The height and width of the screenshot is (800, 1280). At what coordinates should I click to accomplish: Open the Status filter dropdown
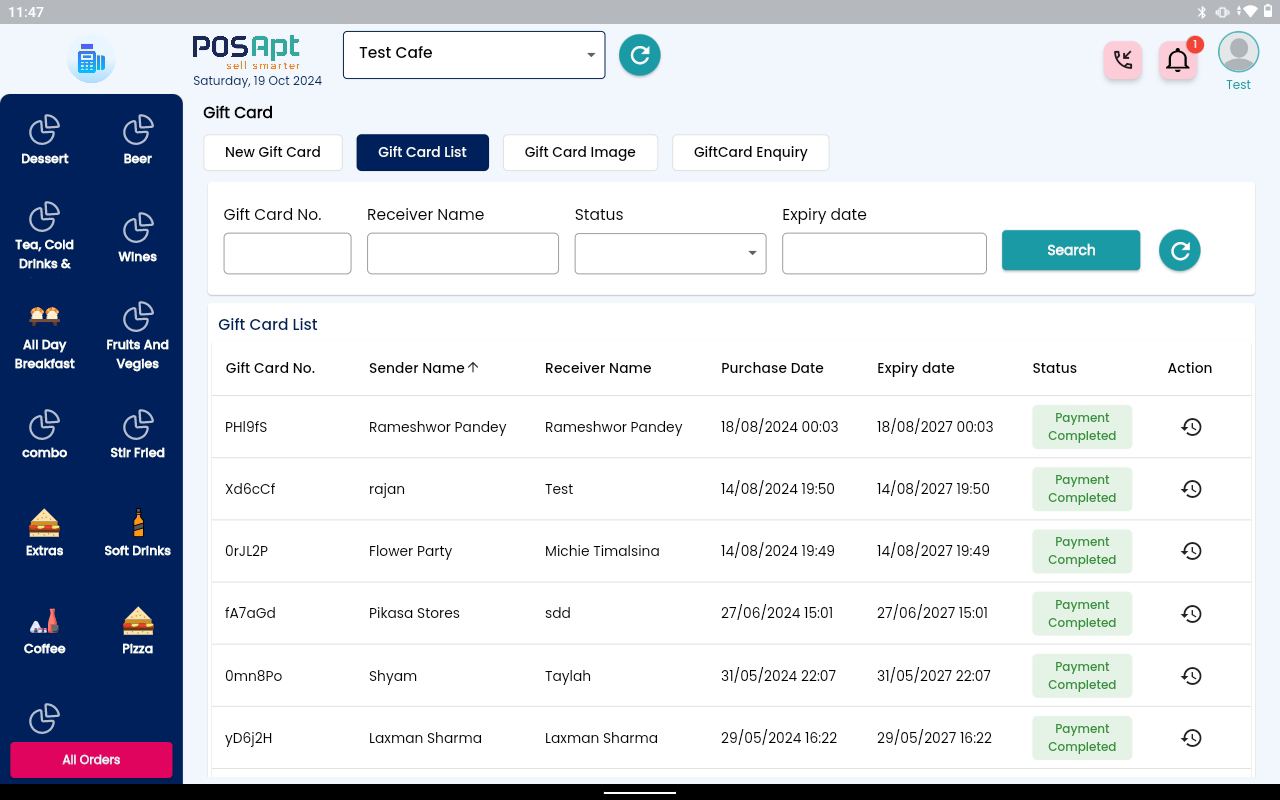pos(670,253)
